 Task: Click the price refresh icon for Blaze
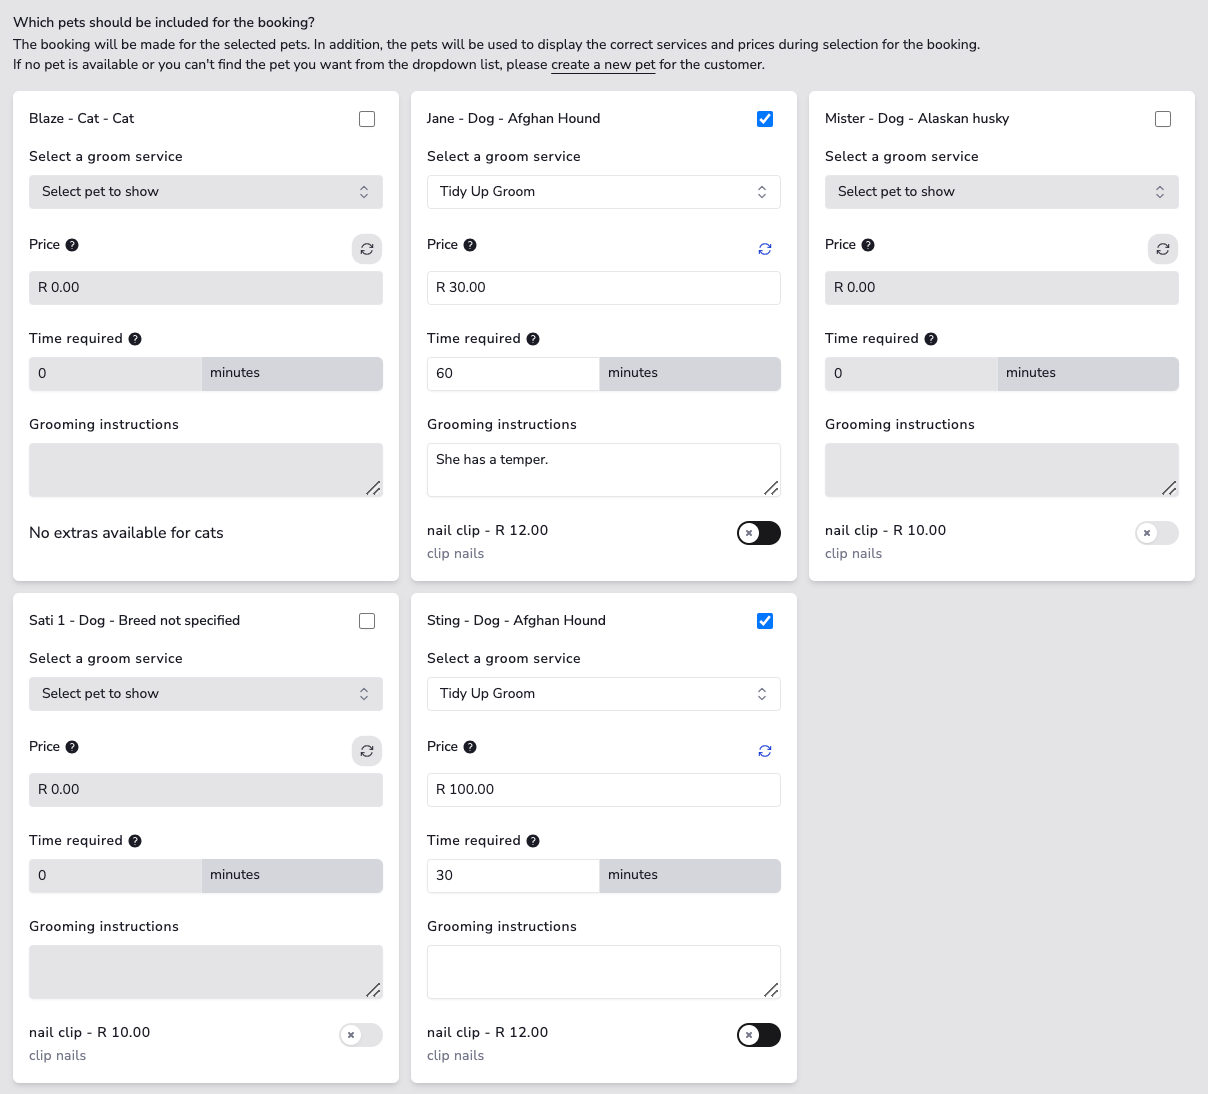tap(367, 249)
